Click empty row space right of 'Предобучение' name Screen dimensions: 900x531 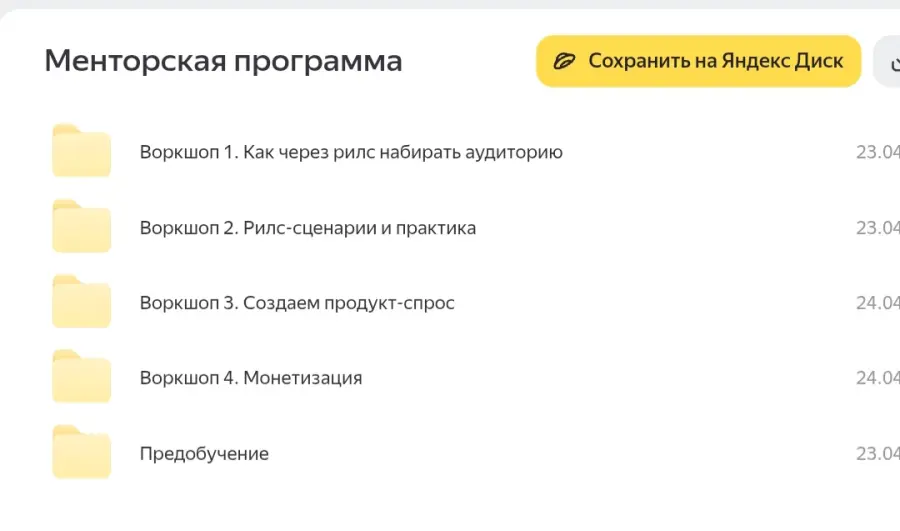pos(560,454)
